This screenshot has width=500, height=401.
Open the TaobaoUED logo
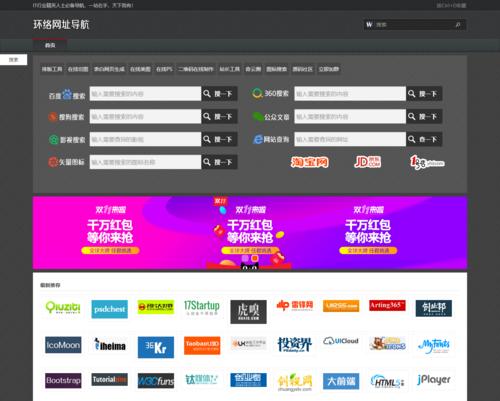(202, 345)
